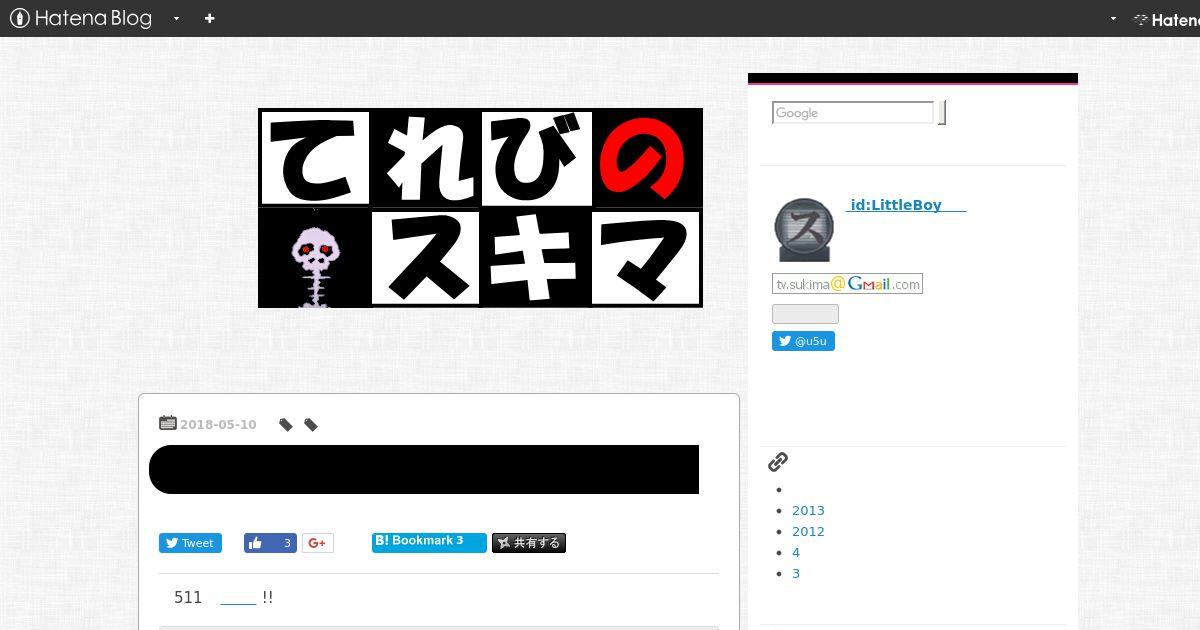Open the blog title banner image
The image size is (1200, 630).
[x=480, y=208]
